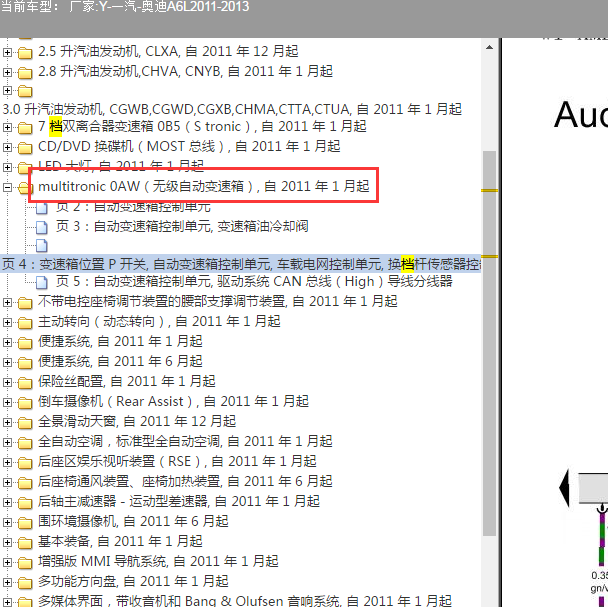Select folder icon of 2.5 升汽油发动机 CLXA
The width and height of the screenshot is (608, 607).
(25, 52)
